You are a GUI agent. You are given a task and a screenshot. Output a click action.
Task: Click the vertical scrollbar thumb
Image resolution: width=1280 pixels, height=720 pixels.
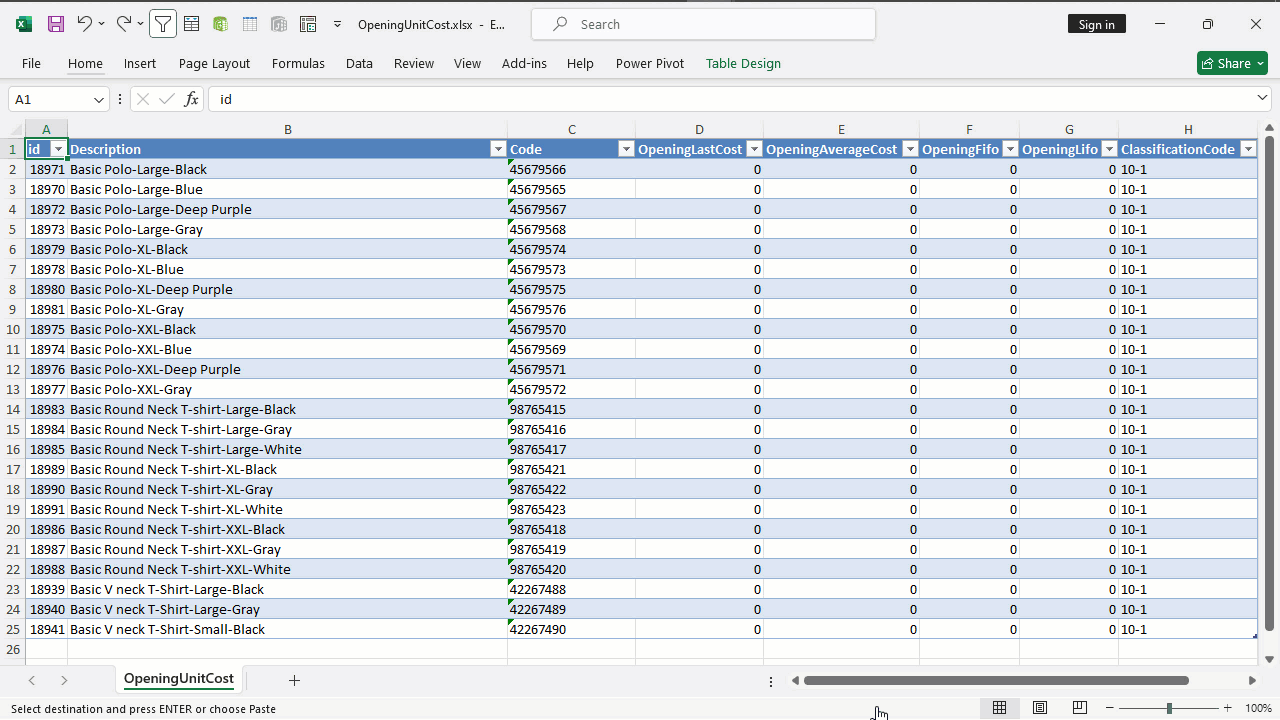[x=1270, y=383]
